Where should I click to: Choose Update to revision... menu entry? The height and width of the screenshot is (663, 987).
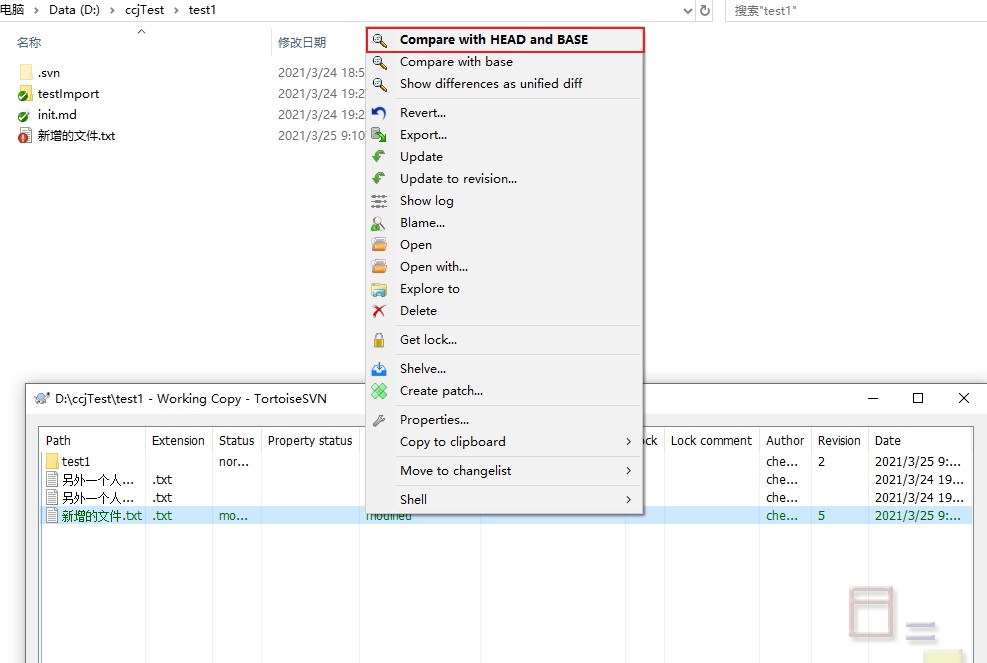point(458,179)
